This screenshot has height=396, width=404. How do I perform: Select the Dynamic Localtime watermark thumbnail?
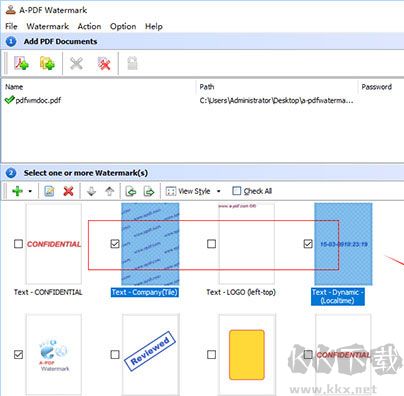coord(343,244)
